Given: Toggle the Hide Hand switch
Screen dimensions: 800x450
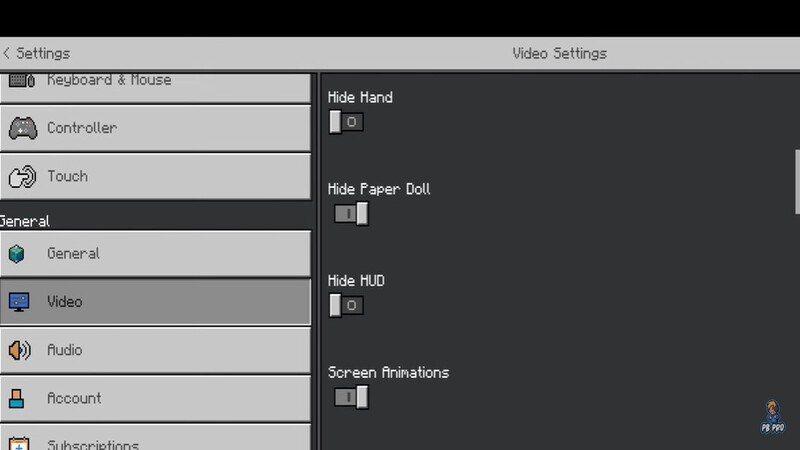Looking at the screenshot, I should click(x=346, y=122).
